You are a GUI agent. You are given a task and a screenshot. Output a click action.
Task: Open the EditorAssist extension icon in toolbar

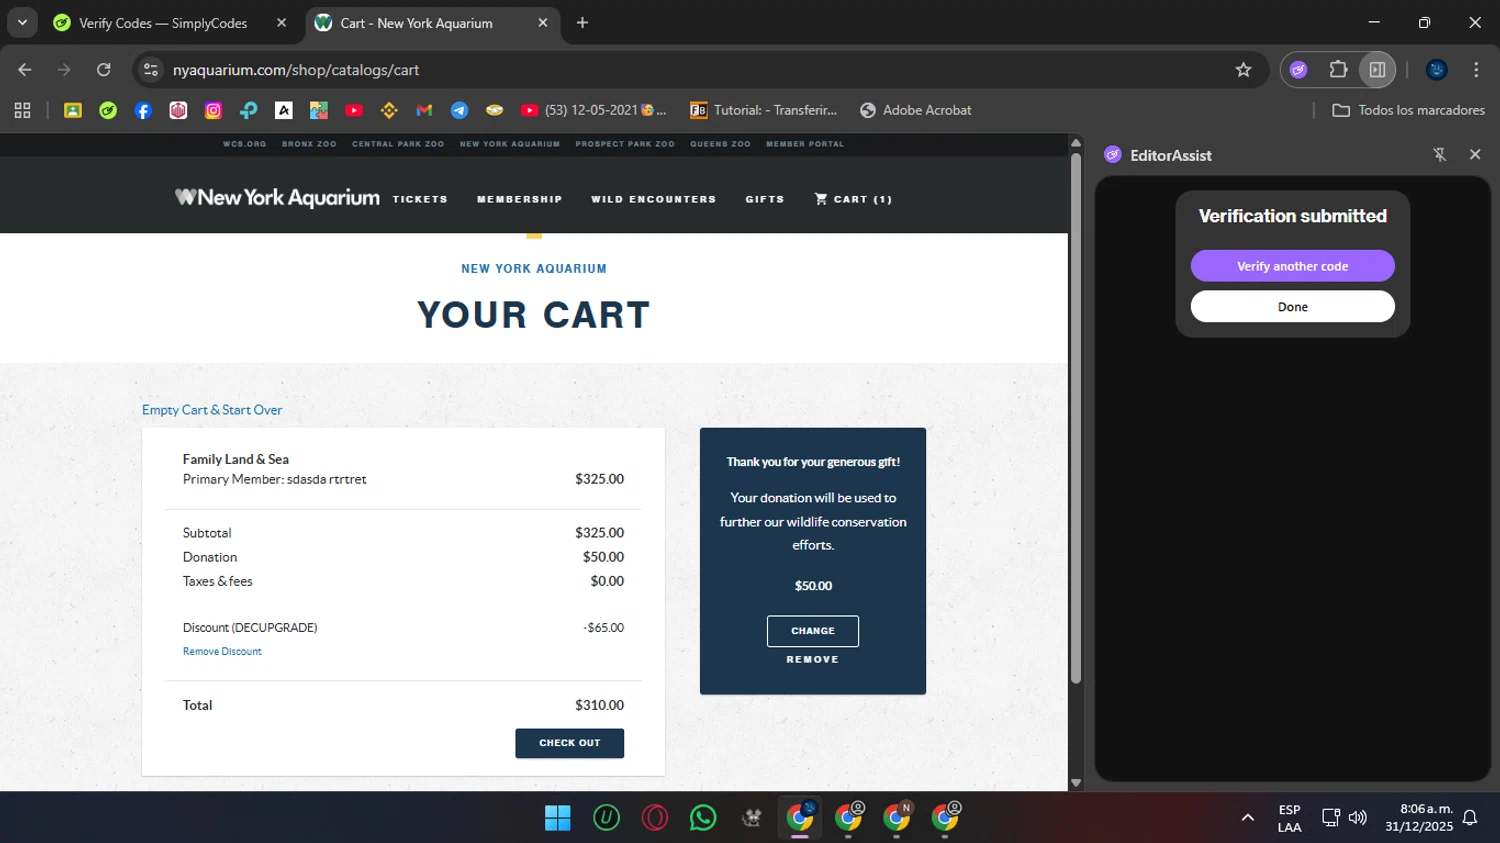click(1298, 70)
